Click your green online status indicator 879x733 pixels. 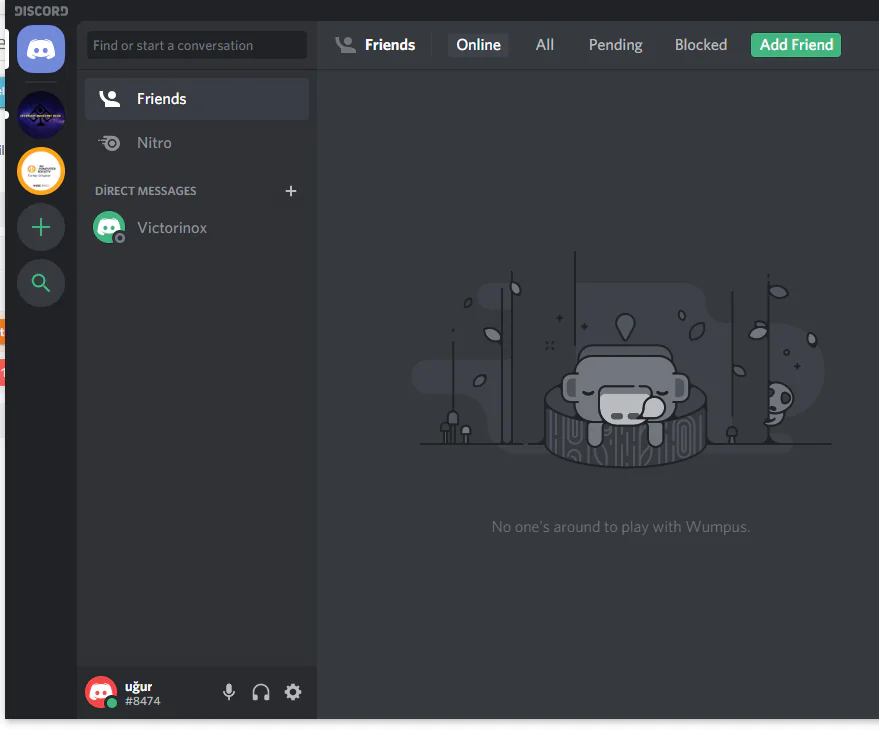coord(110,701)
